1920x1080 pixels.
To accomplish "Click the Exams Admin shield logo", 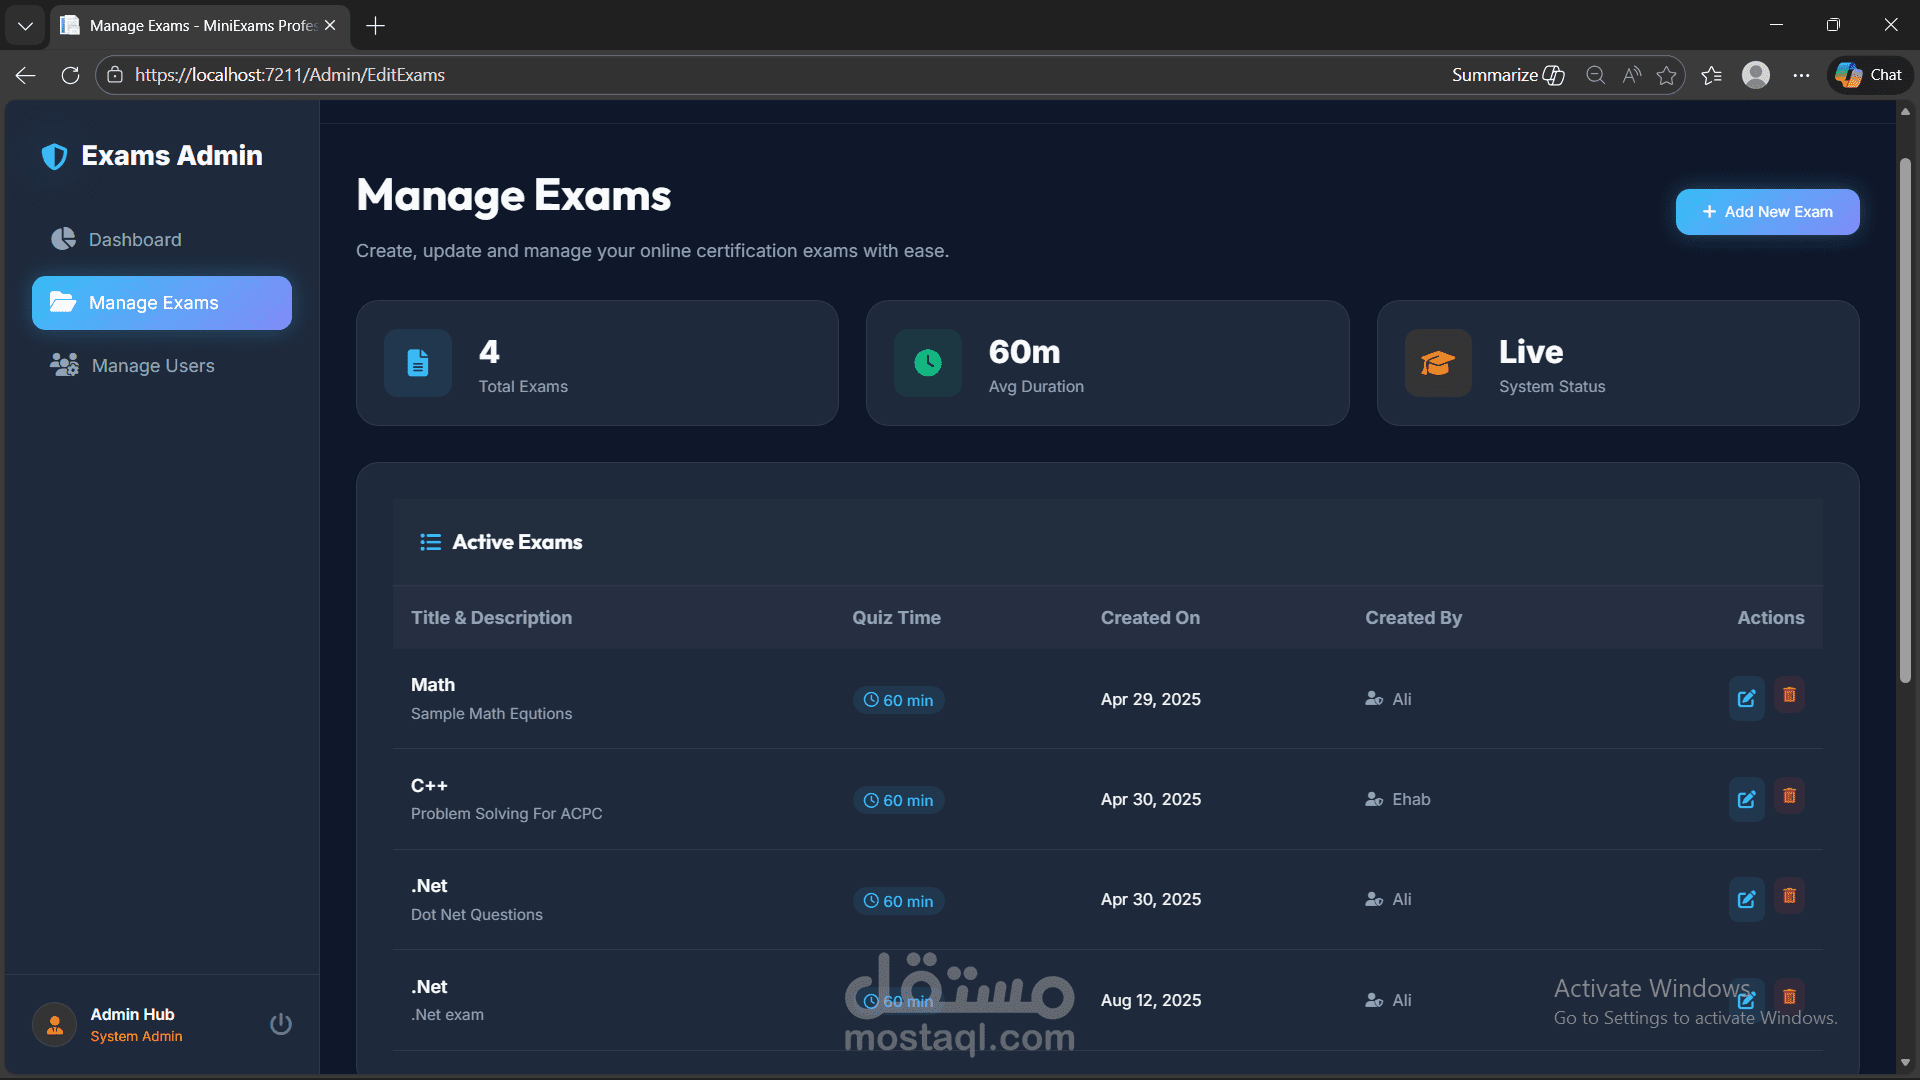I will coord(54,156).
